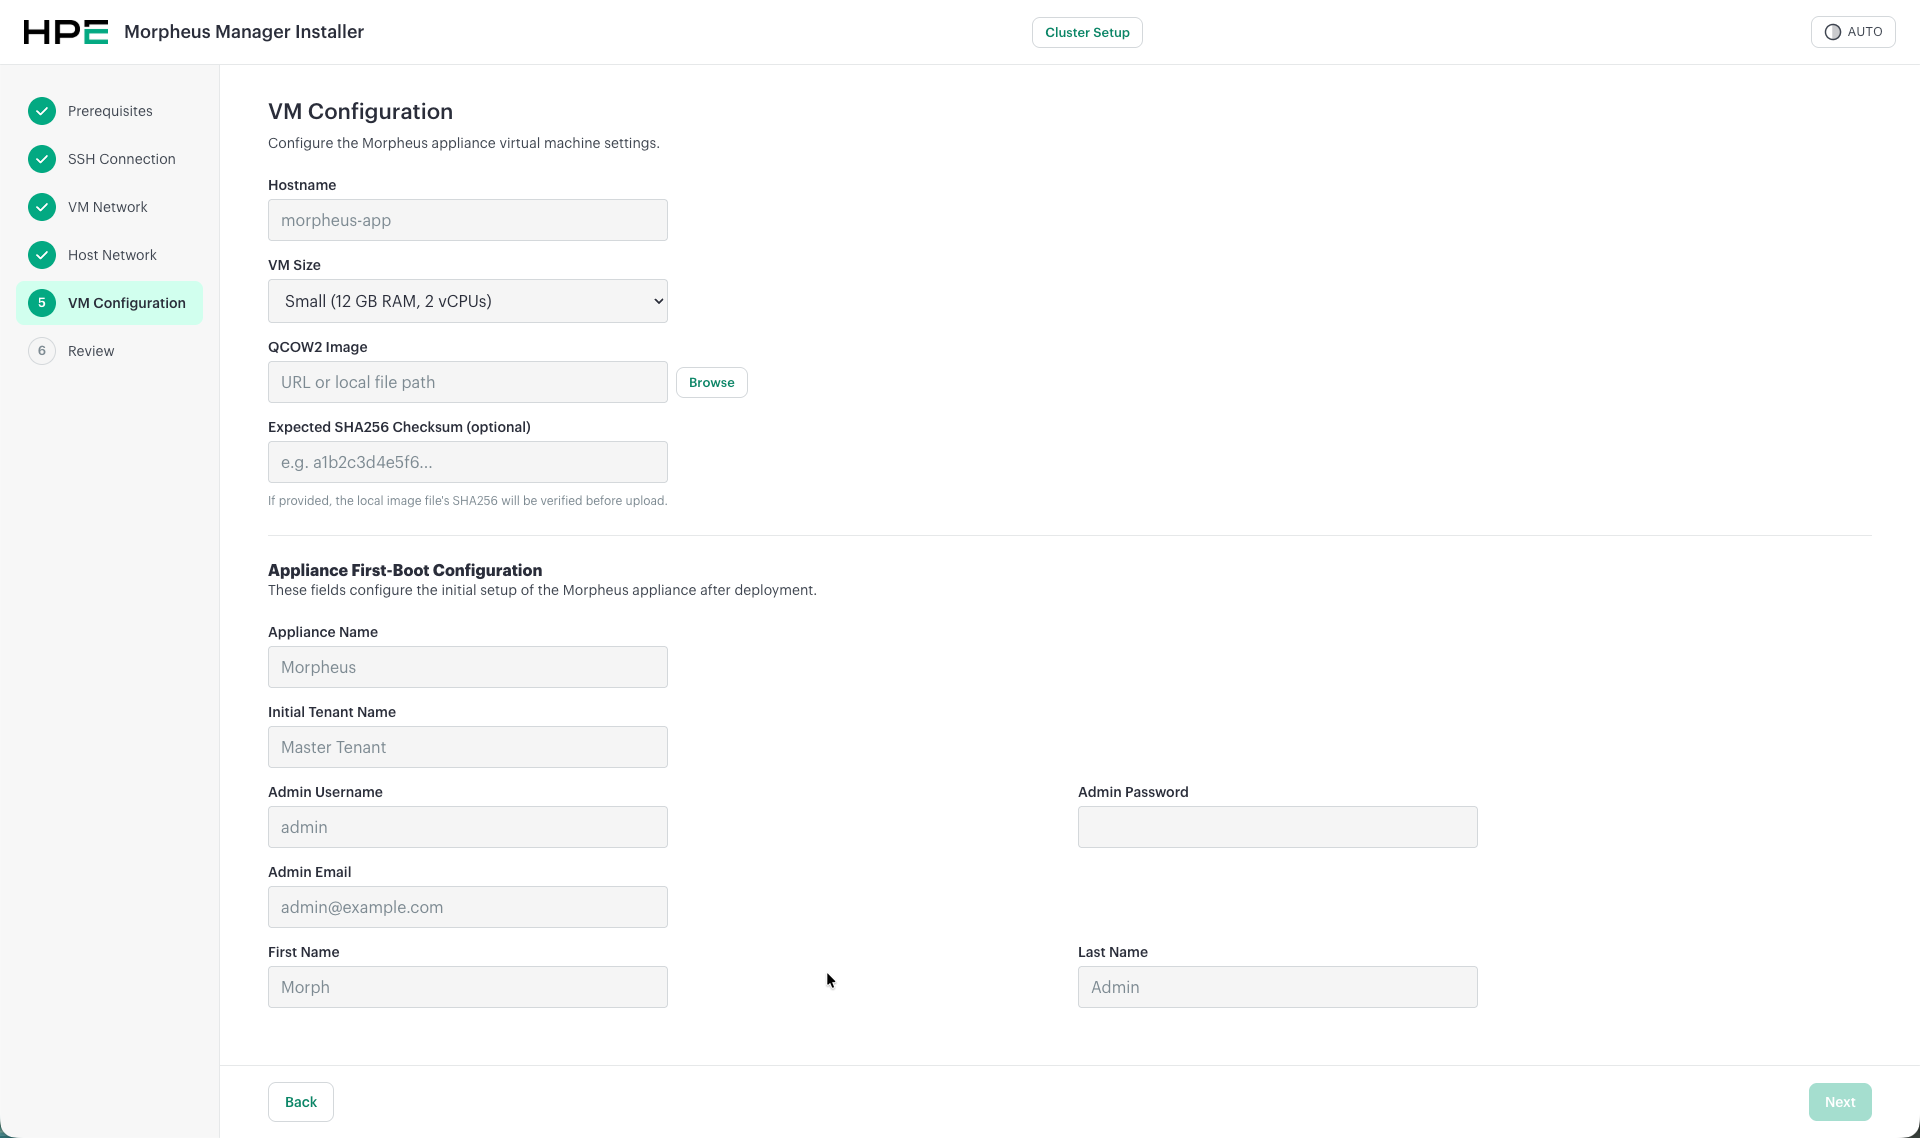Open the VM Network step
Viewport: 1920px width, 1138px height.
tap(108, 207)
